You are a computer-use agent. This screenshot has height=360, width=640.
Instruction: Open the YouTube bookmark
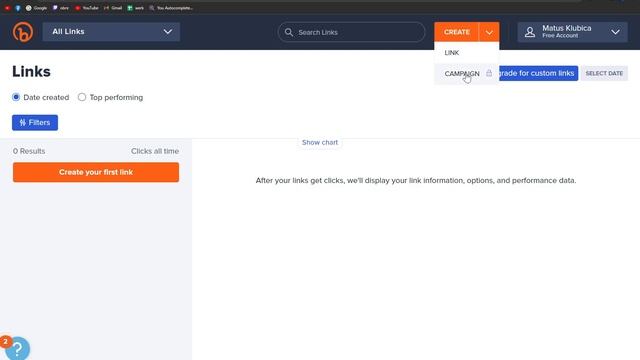click(x=87, y=8)
